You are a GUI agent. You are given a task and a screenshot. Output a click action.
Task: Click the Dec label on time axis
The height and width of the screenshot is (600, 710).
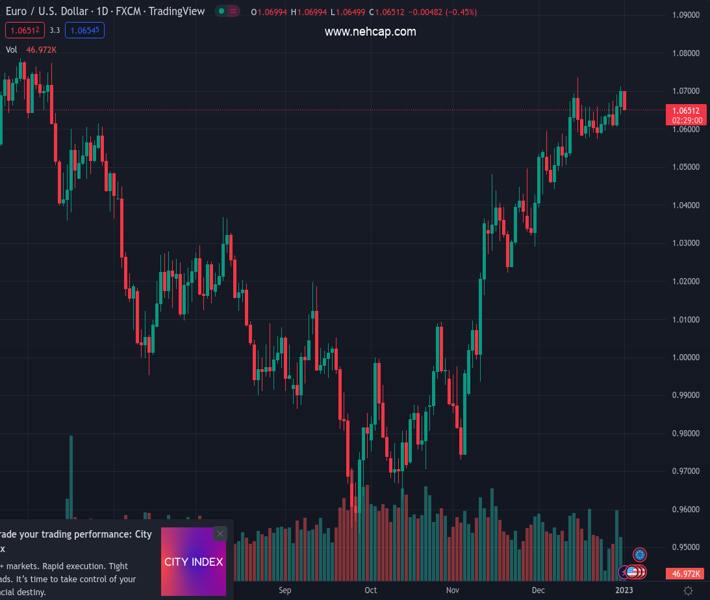click(538, 591)
